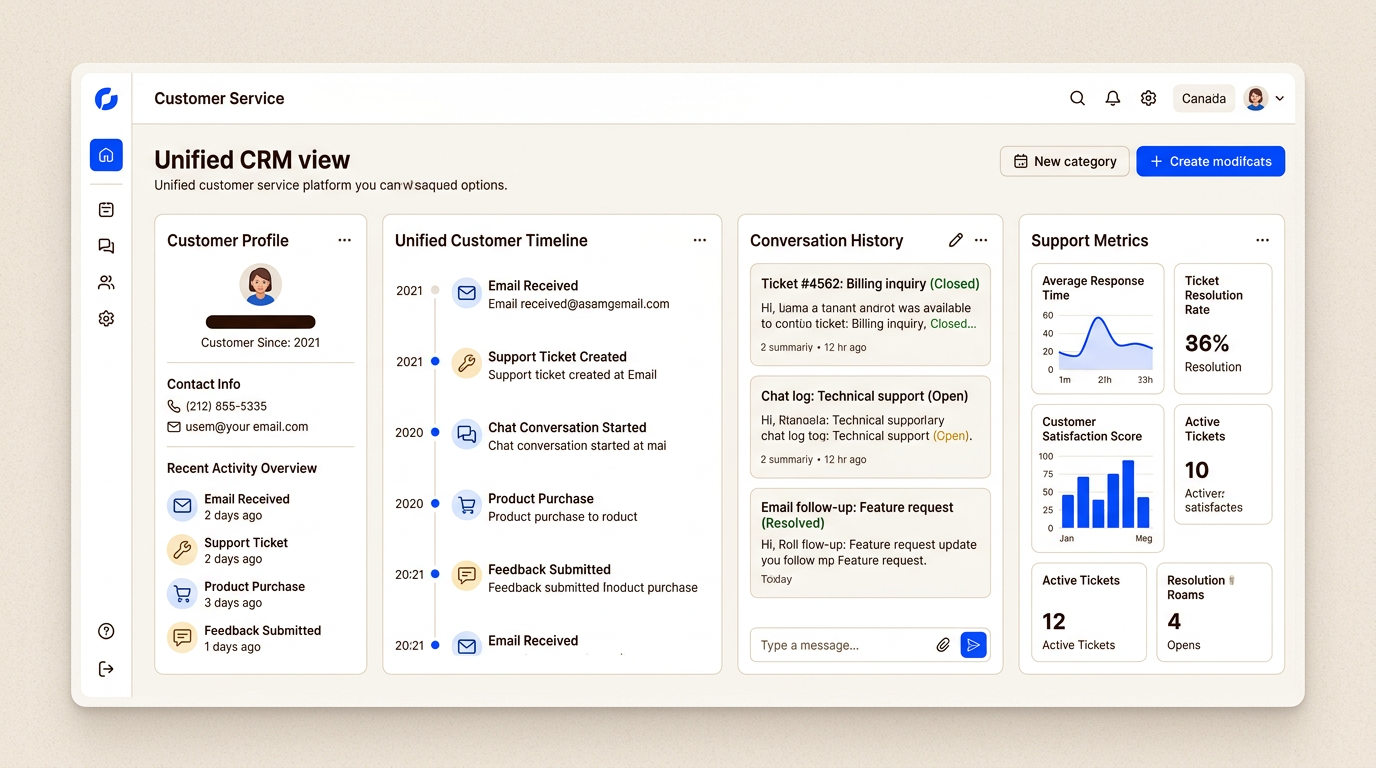Click the paperclip attachment icon

[942, 645]
